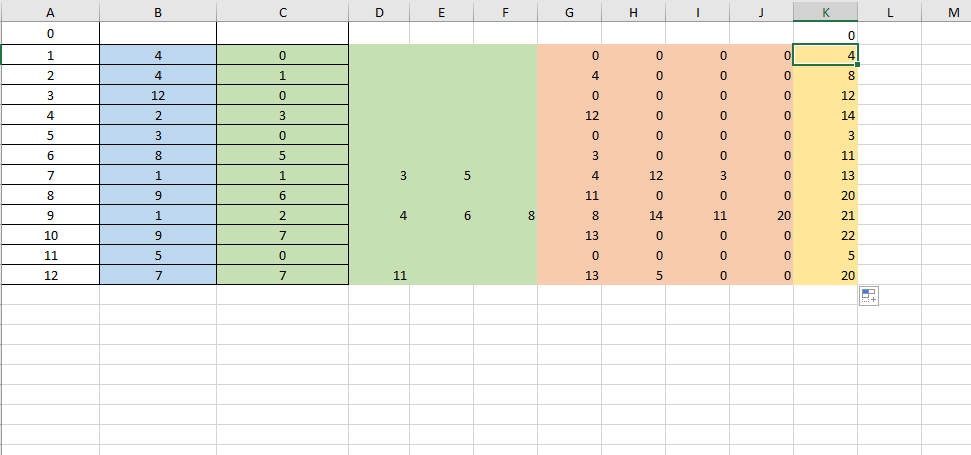Click the selected cell showing 4 in column K

(x=825, y=55)
